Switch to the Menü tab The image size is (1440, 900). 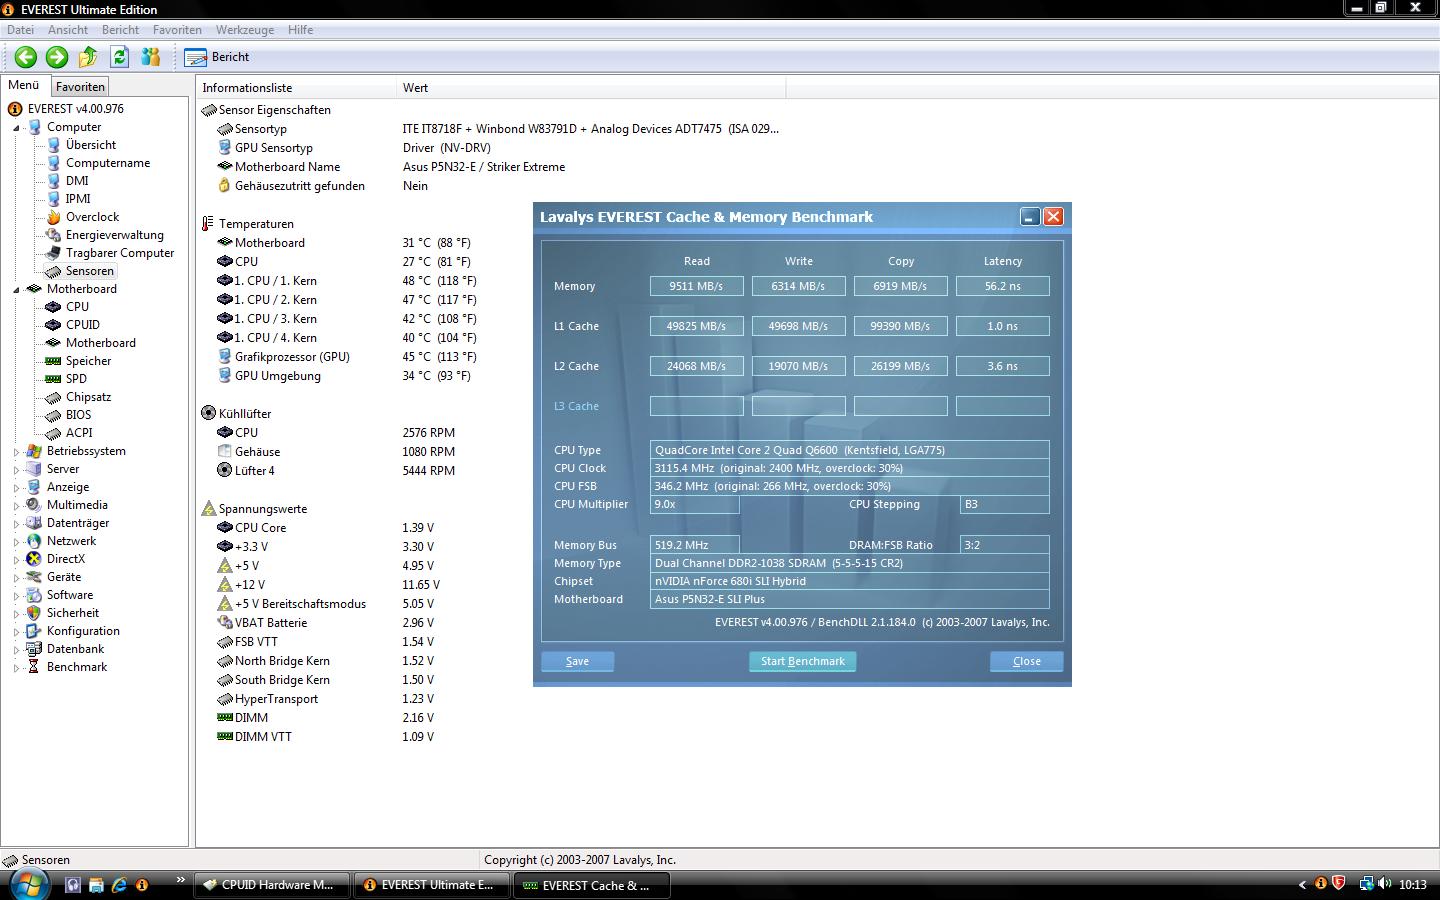pos(24,86)
